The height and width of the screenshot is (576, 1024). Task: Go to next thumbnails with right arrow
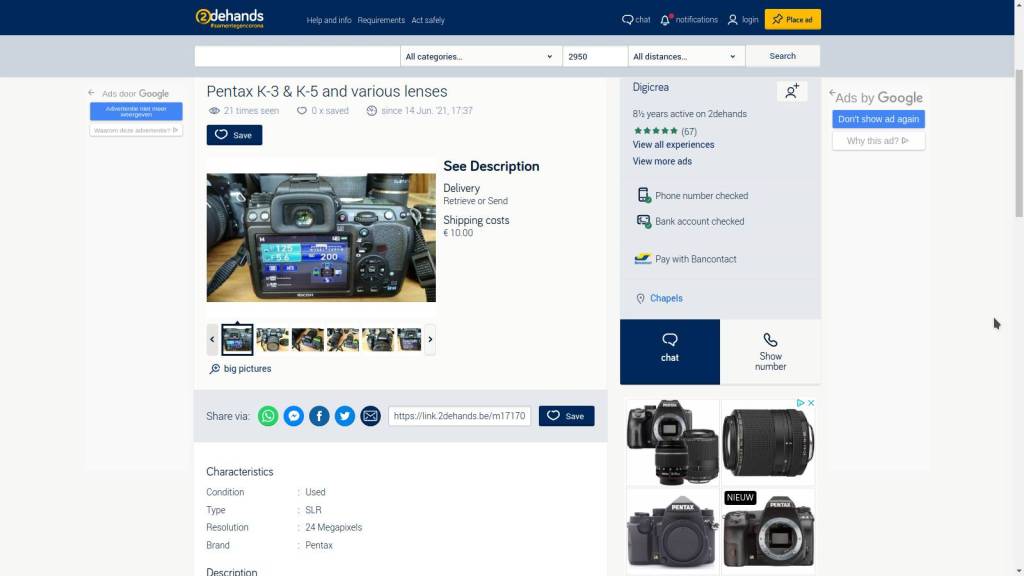coord(430,340)
